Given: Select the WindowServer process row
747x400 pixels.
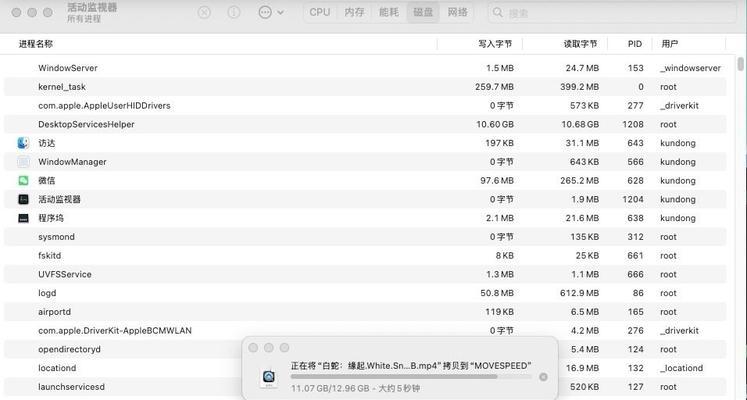Looking at the screenshot, I should click(x=365, y=68).
